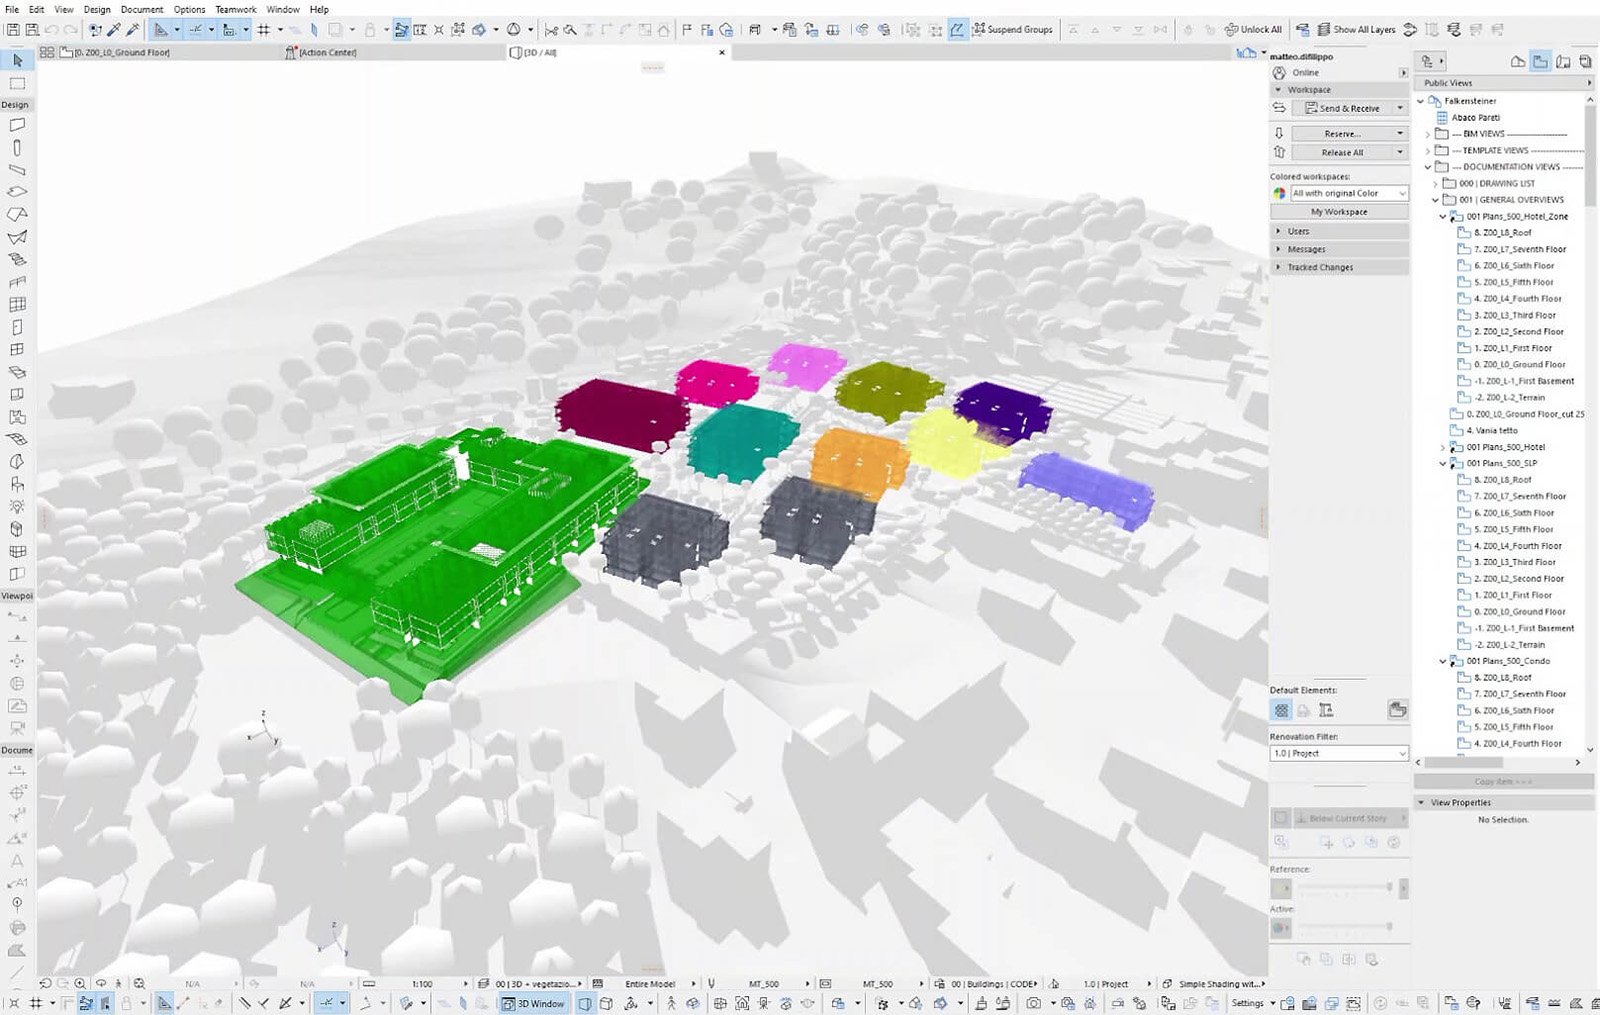Select the Arrow tool in the toolbox
Screen dimensions: 1600x1015
coord(17,61)
